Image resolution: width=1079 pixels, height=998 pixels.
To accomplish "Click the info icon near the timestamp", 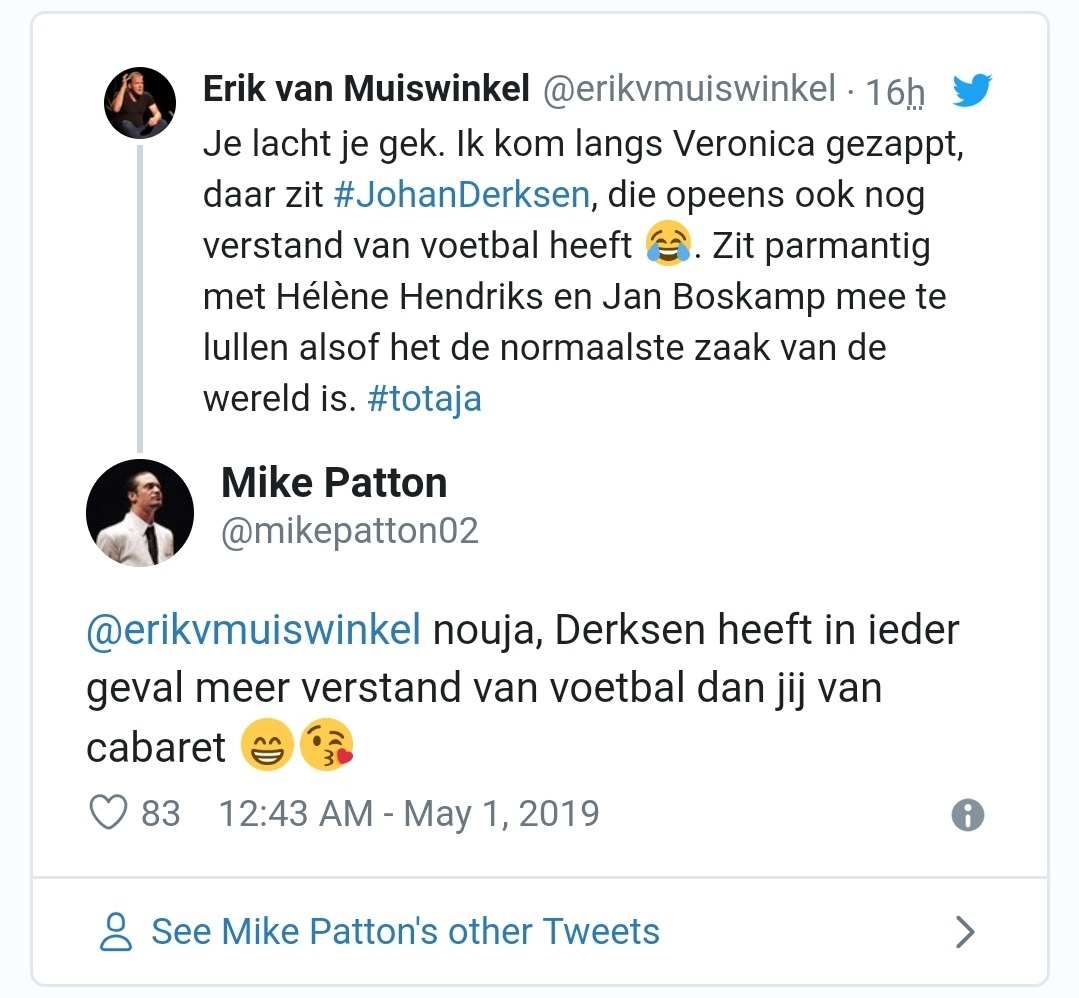I will [x=966, y=815].
